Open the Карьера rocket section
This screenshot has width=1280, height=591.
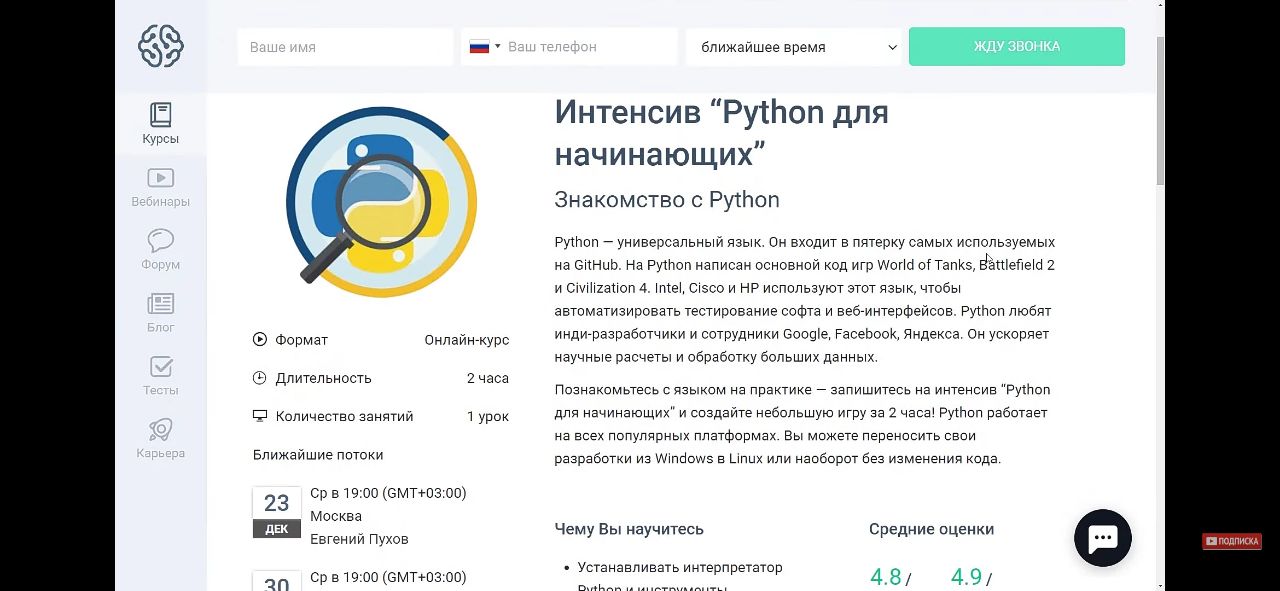pyautogui.click(x=160, y=439)
